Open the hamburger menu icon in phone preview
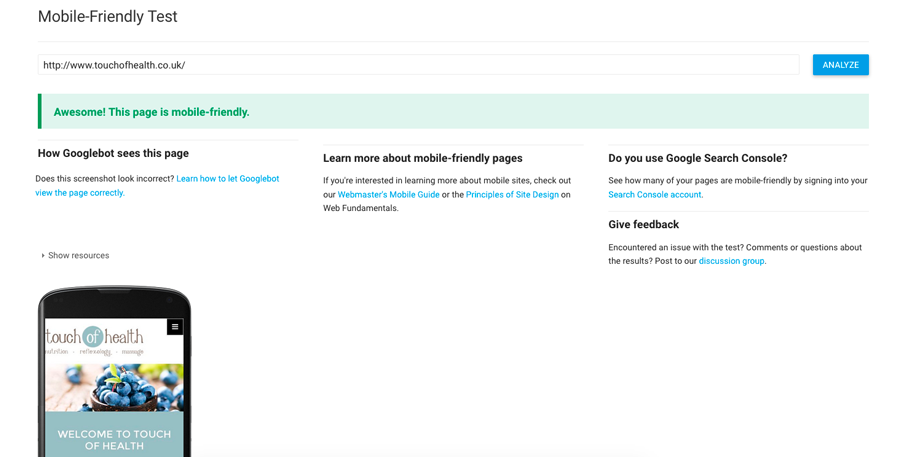This screenshot has height=457, width=900. pos(175,327)
